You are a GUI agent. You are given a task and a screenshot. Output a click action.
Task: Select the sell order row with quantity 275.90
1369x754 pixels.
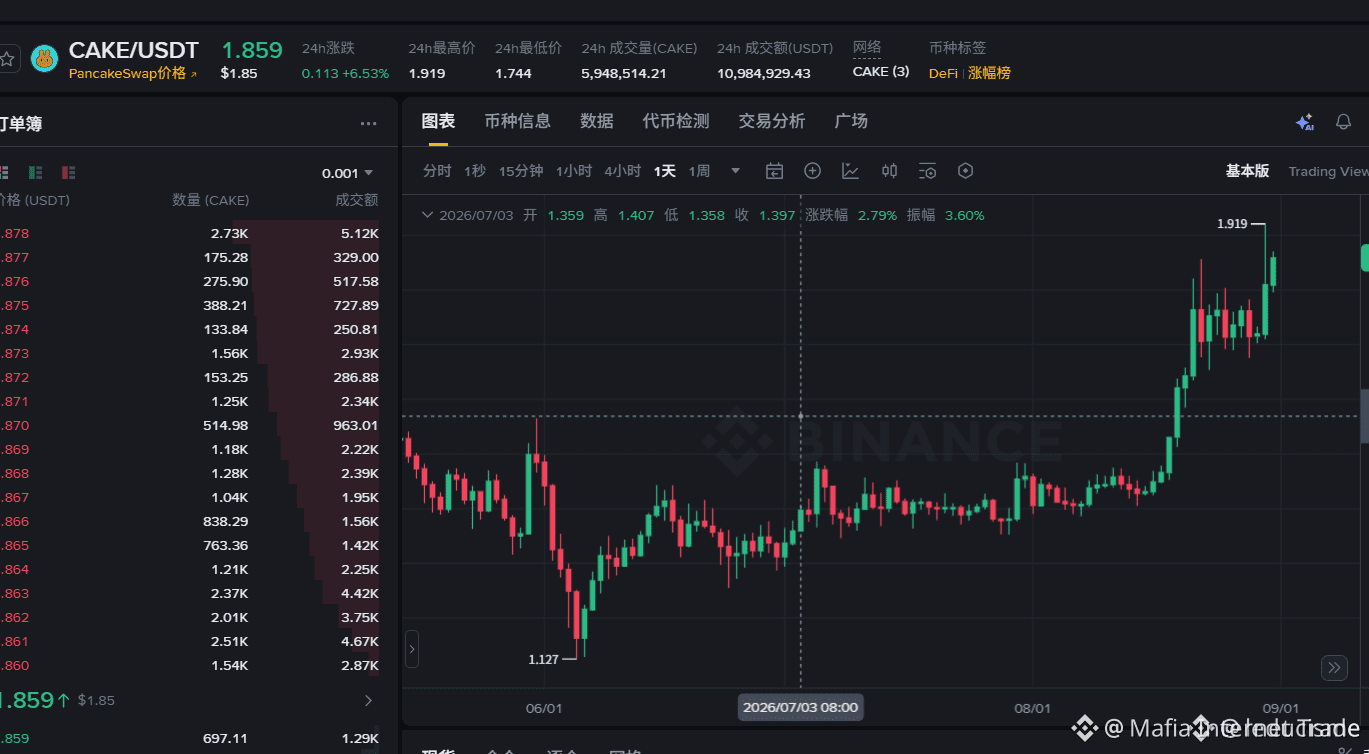[x=190, y=281]
